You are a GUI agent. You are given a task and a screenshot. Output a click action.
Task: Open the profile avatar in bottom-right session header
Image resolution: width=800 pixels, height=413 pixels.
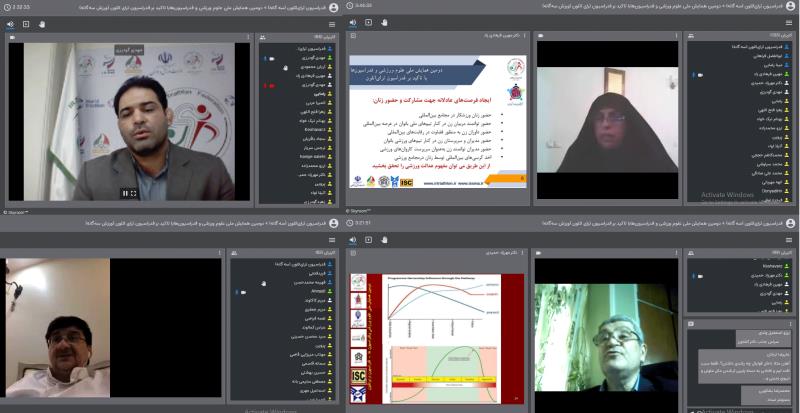click(790, 223)
